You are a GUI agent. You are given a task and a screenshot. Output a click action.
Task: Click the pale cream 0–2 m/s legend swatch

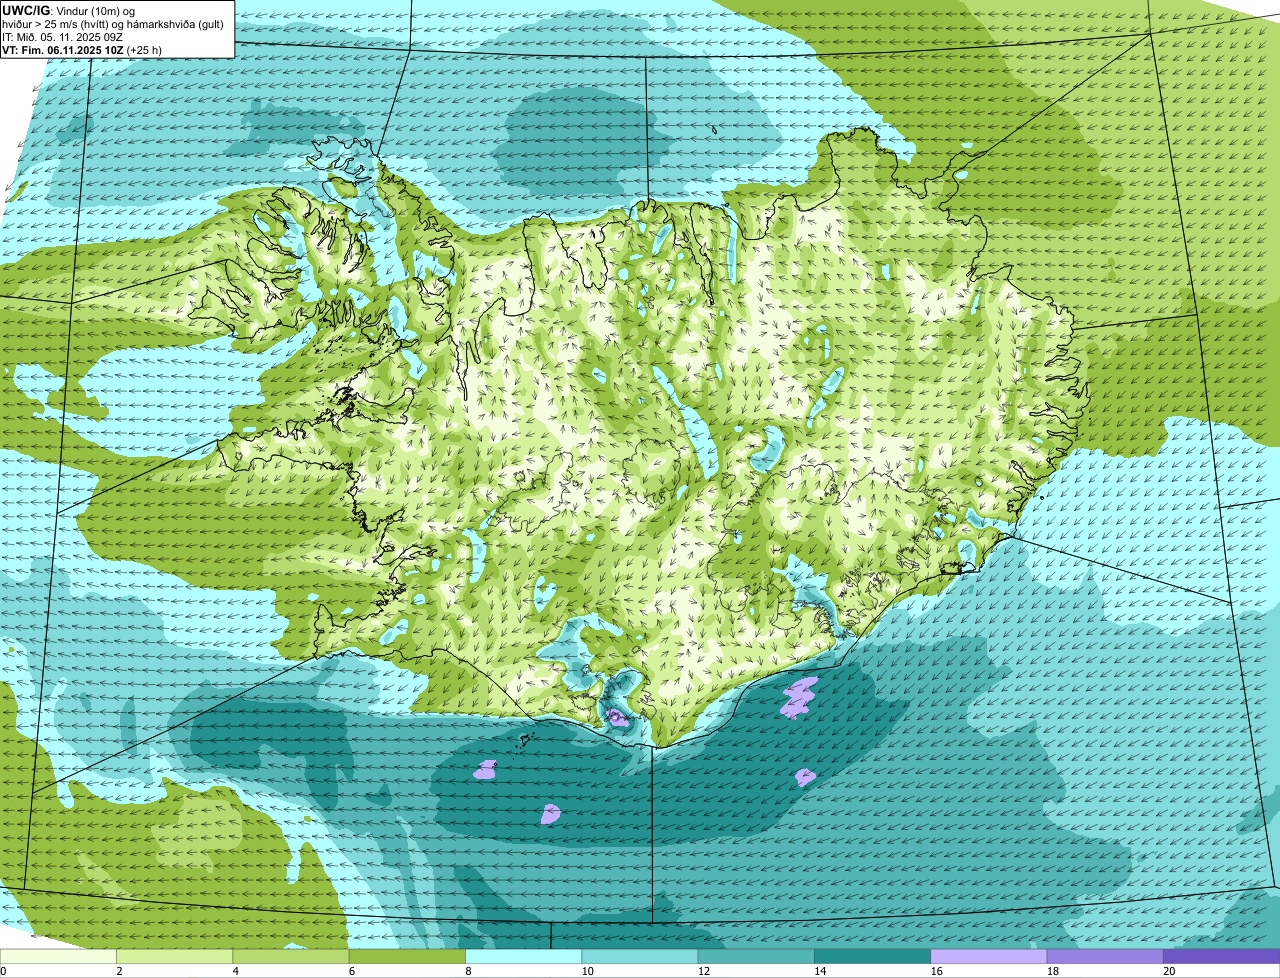click(58, 956)
